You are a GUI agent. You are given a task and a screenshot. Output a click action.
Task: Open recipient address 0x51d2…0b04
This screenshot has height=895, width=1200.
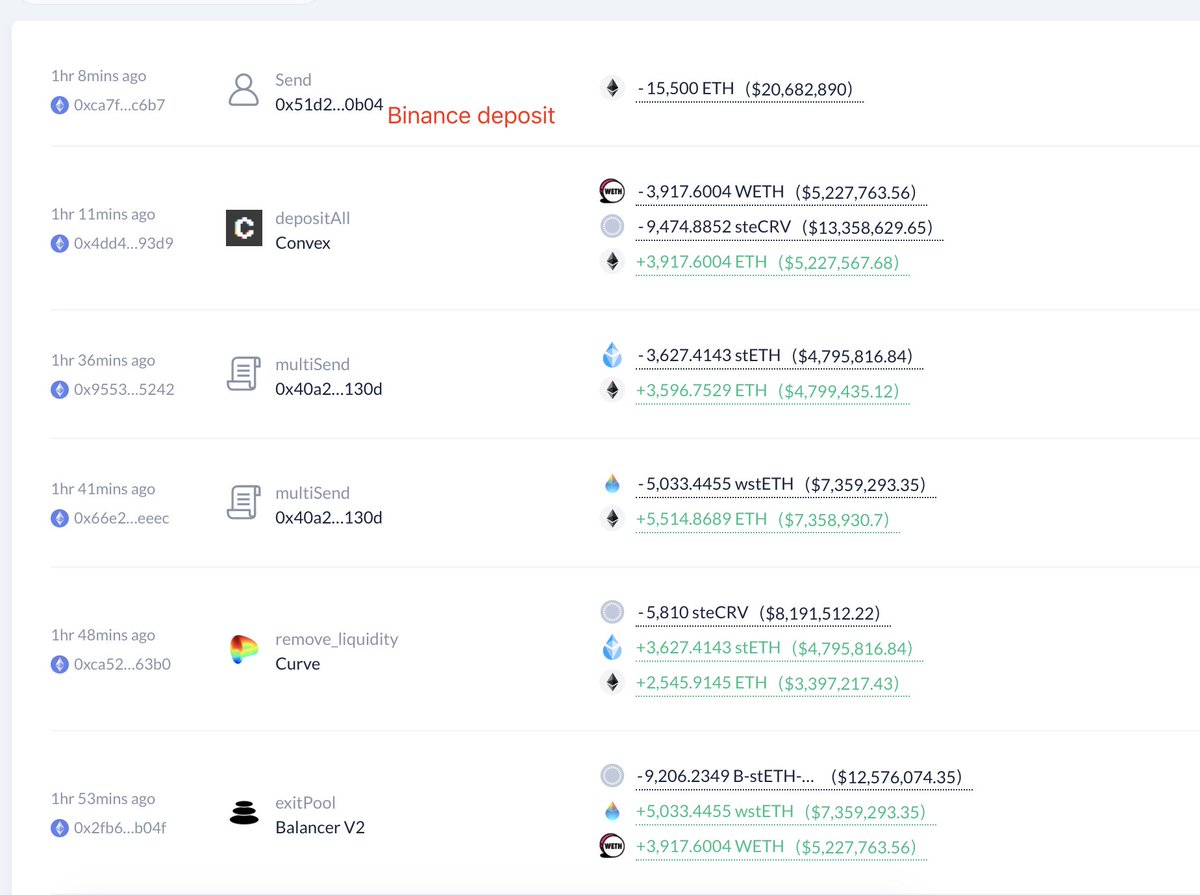tap(329, 104)
